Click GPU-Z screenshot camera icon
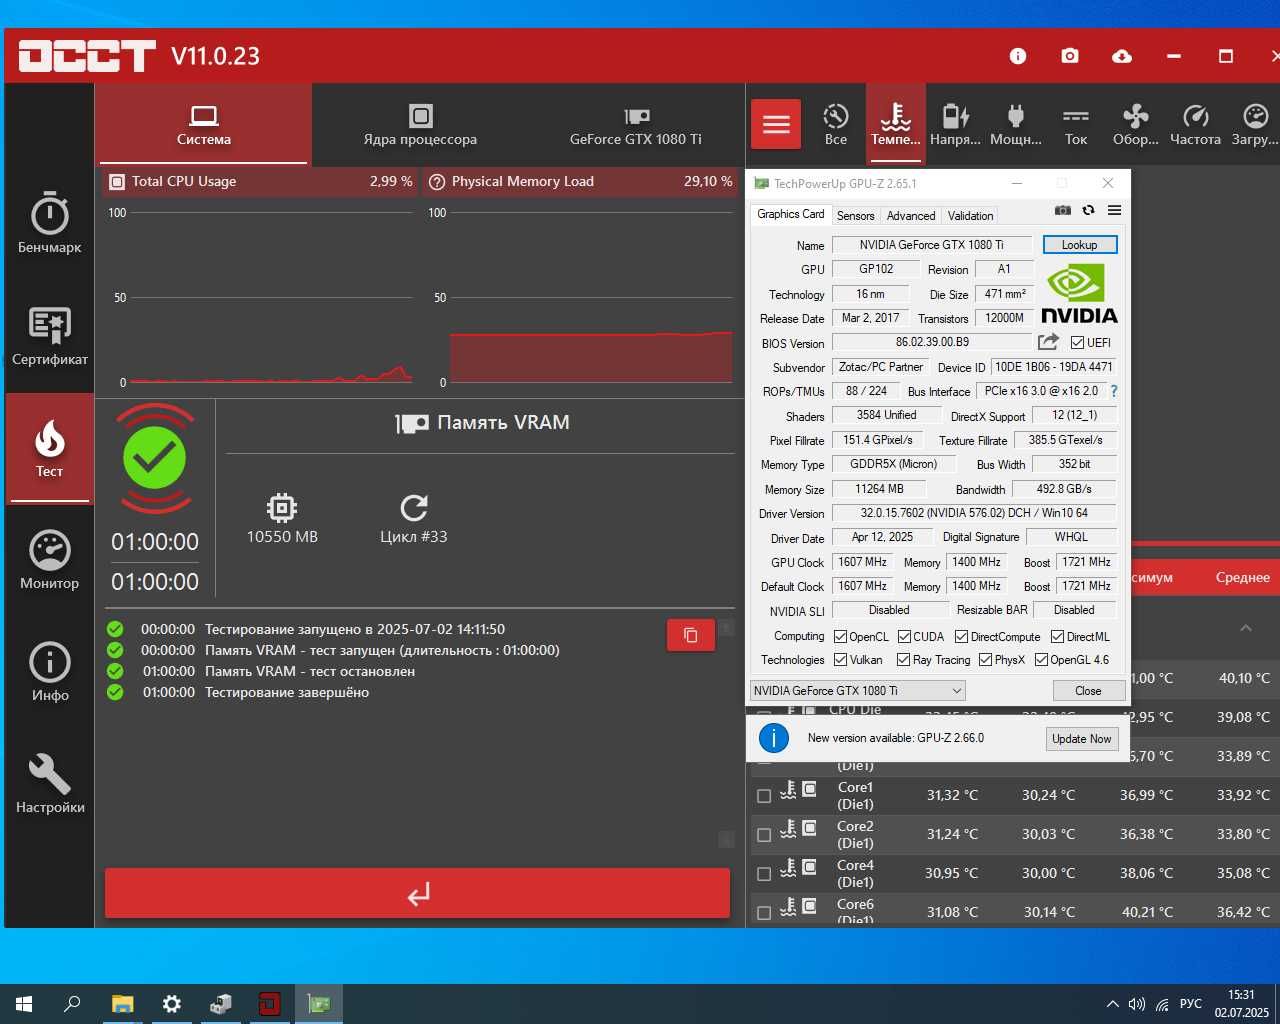Viewport: 1280px width, 1024px height. click(x=1063, y=210)
